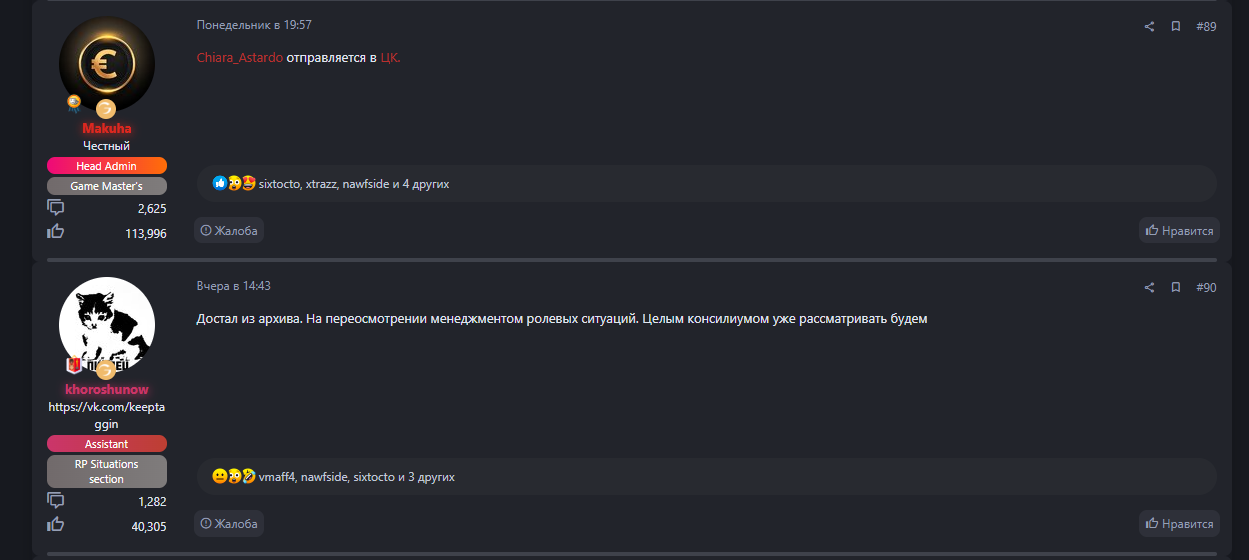Like Makuha's post with Нравится
Viewport: 1249px width, 560px height.
click(1179, 231)
